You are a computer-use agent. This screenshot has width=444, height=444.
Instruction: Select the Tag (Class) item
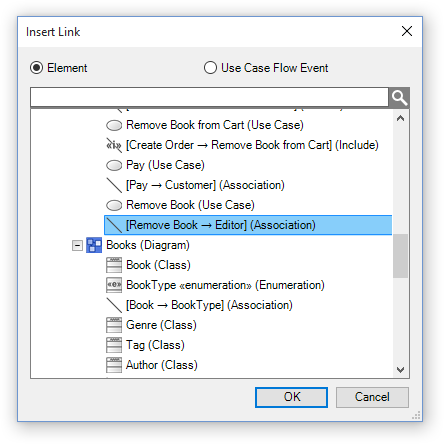pos(155,345)
